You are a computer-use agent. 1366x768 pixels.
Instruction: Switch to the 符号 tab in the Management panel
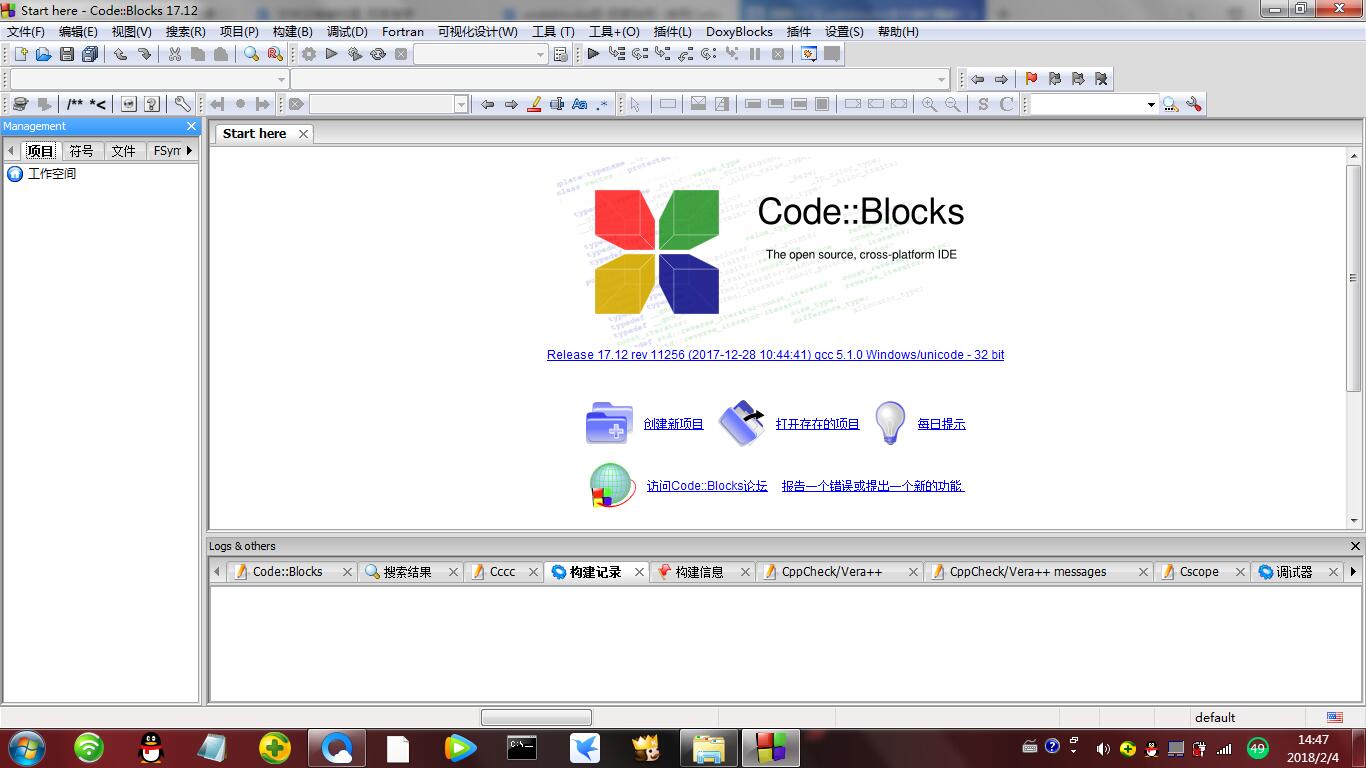click(x=81, y=151)
